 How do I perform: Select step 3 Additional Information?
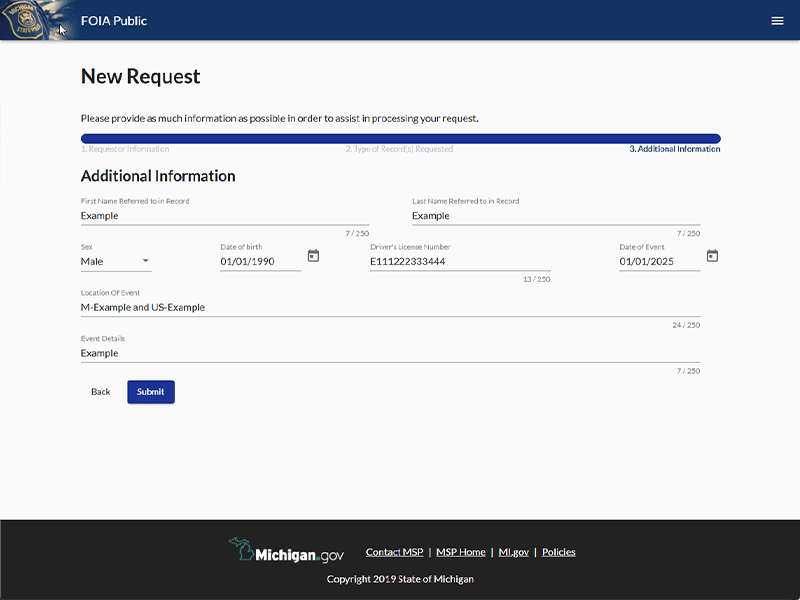pos(674,149)
